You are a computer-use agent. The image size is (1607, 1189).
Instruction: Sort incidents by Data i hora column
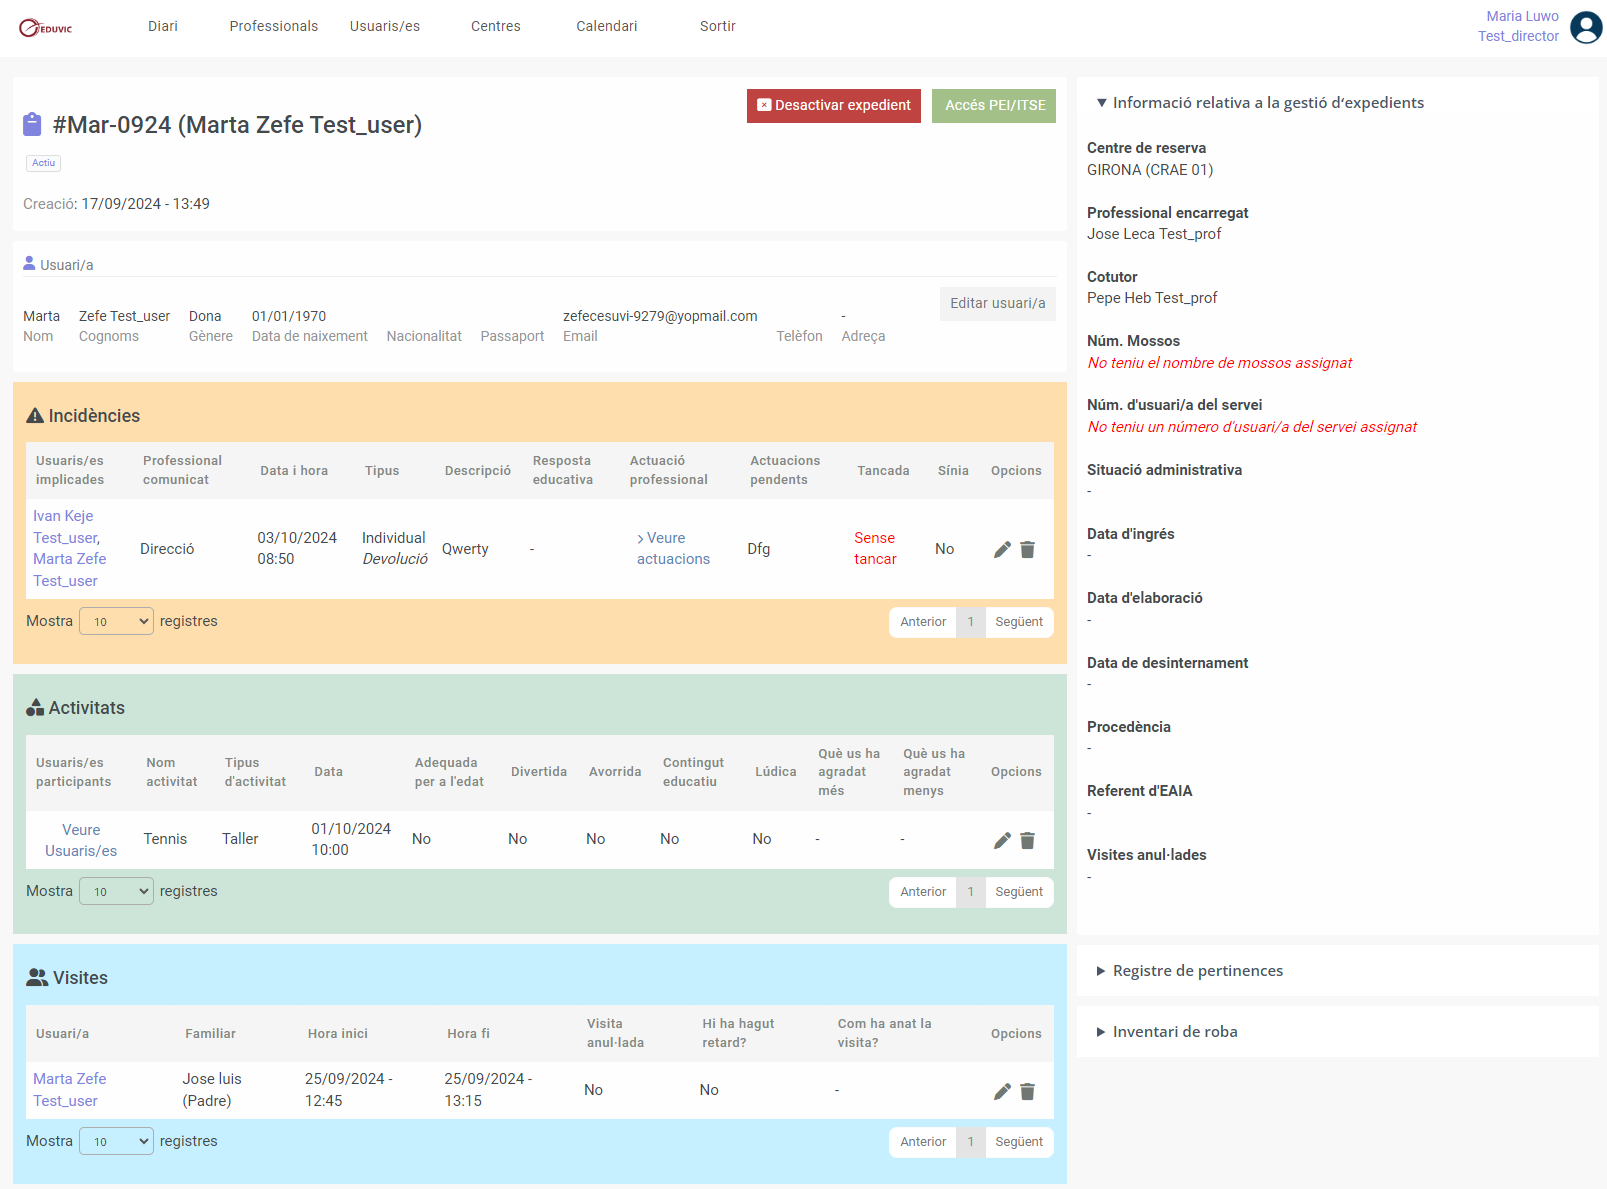tap(294, 470)
